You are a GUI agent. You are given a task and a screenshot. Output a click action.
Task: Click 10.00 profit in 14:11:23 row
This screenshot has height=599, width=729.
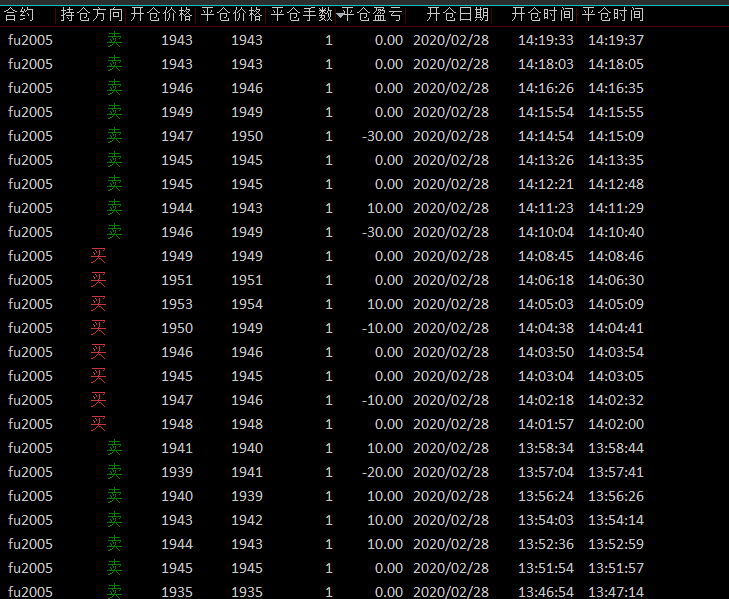click(x=385, y=208)
